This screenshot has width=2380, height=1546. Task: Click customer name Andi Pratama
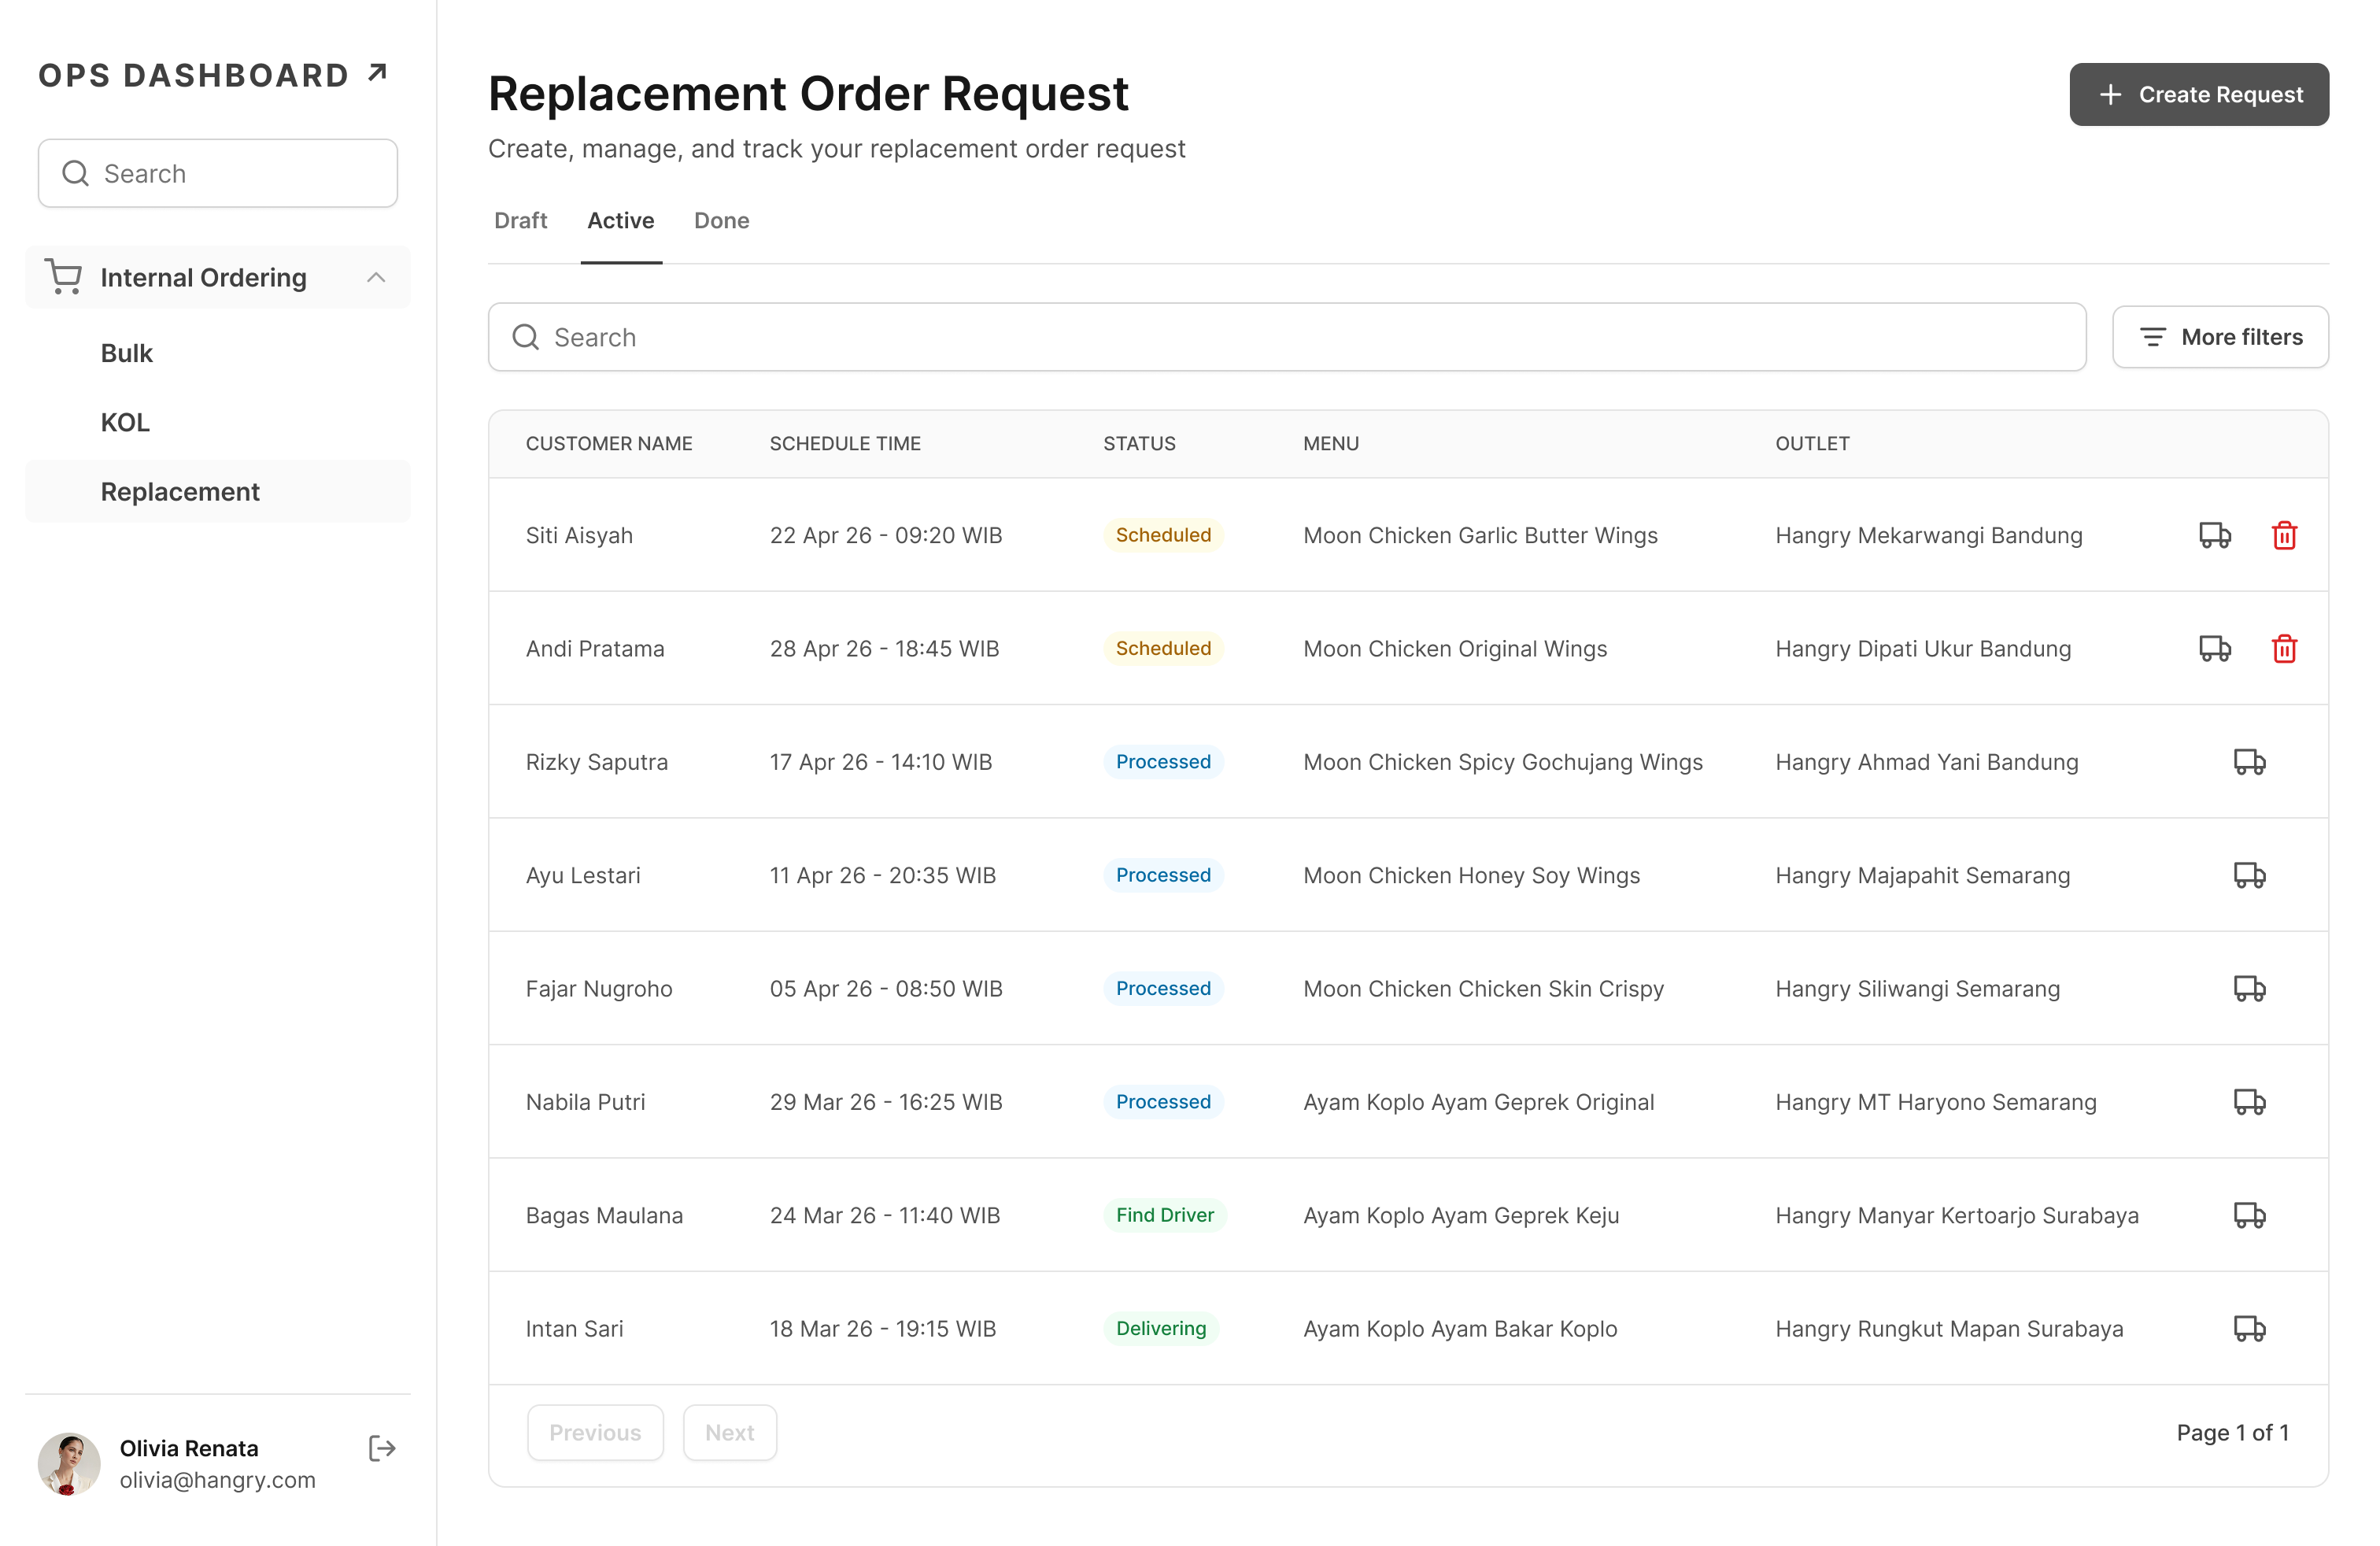(x=595, y=648)
